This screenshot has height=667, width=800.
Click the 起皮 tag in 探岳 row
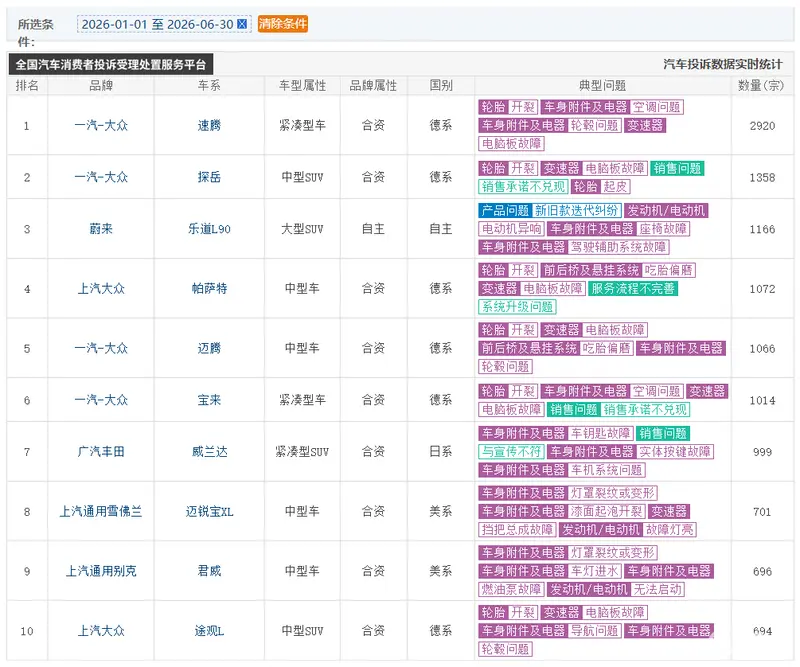[x=615, y=186]
